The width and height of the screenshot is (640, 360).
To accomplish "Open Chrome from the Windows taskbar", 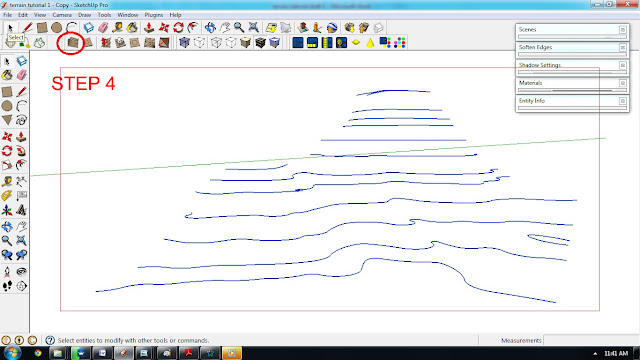I will [x=38, y=353].
